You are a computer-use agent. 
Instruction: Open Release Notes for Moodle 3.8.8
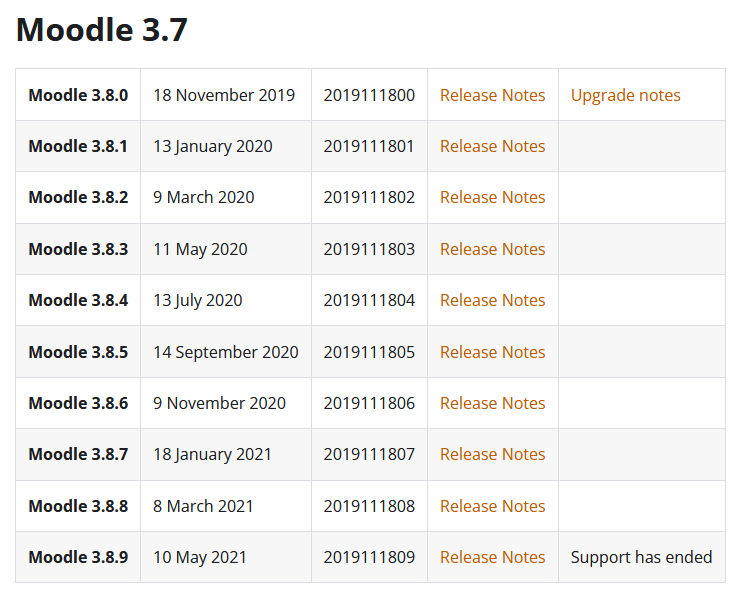pyautogui.click(x=492, y=506)
